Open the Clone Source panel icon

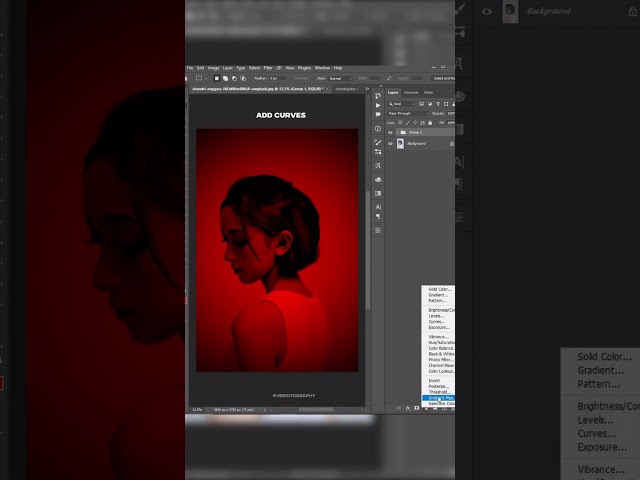378,166
